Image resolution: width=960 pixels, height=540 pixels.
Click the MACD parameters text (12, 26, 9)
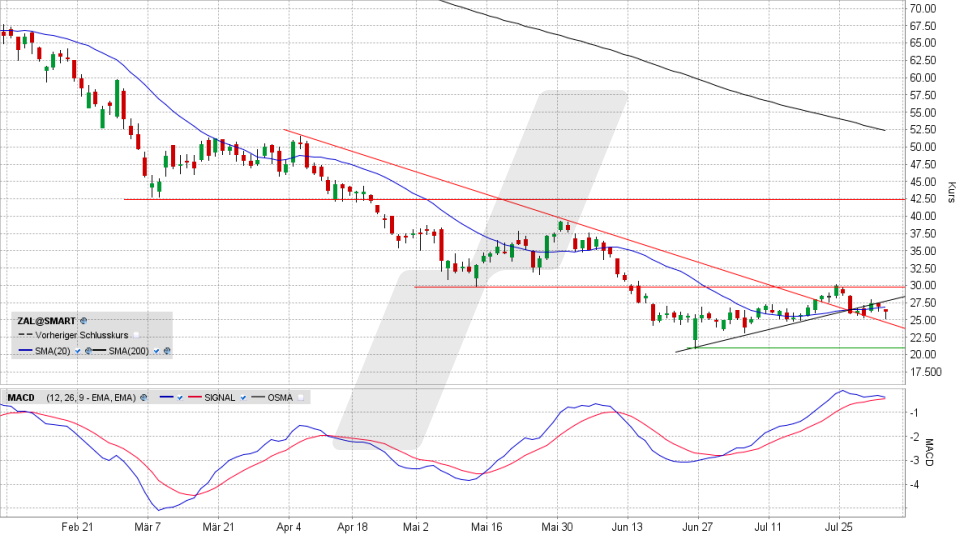(x=89, y=397)
